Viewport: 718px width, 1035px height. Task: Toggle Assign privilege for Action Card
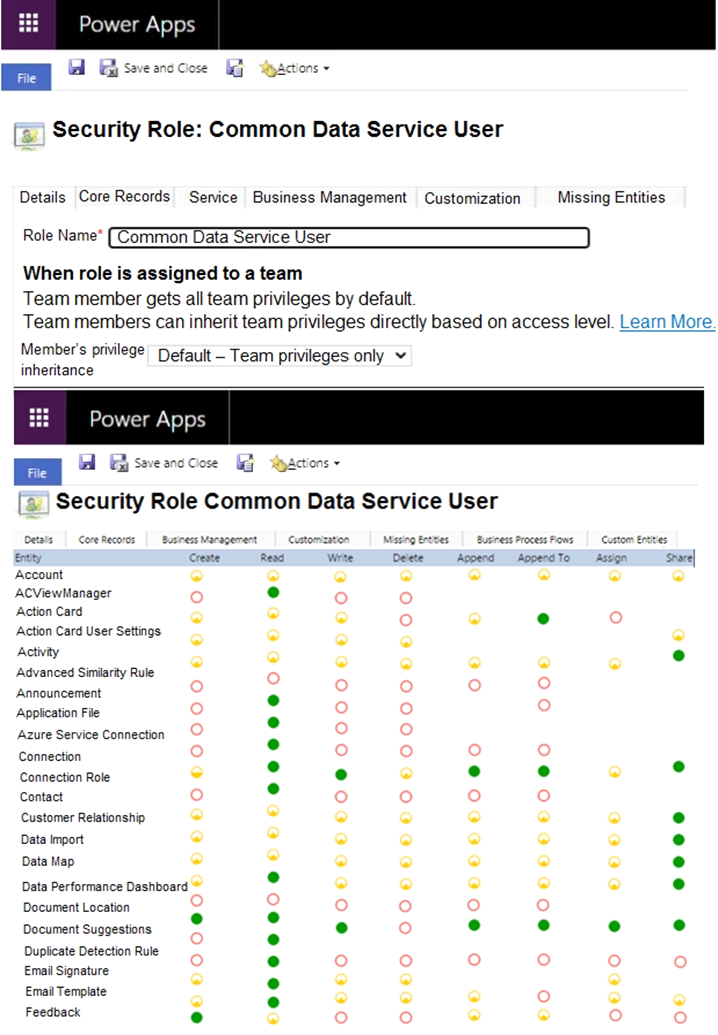(x=616, y=617)
